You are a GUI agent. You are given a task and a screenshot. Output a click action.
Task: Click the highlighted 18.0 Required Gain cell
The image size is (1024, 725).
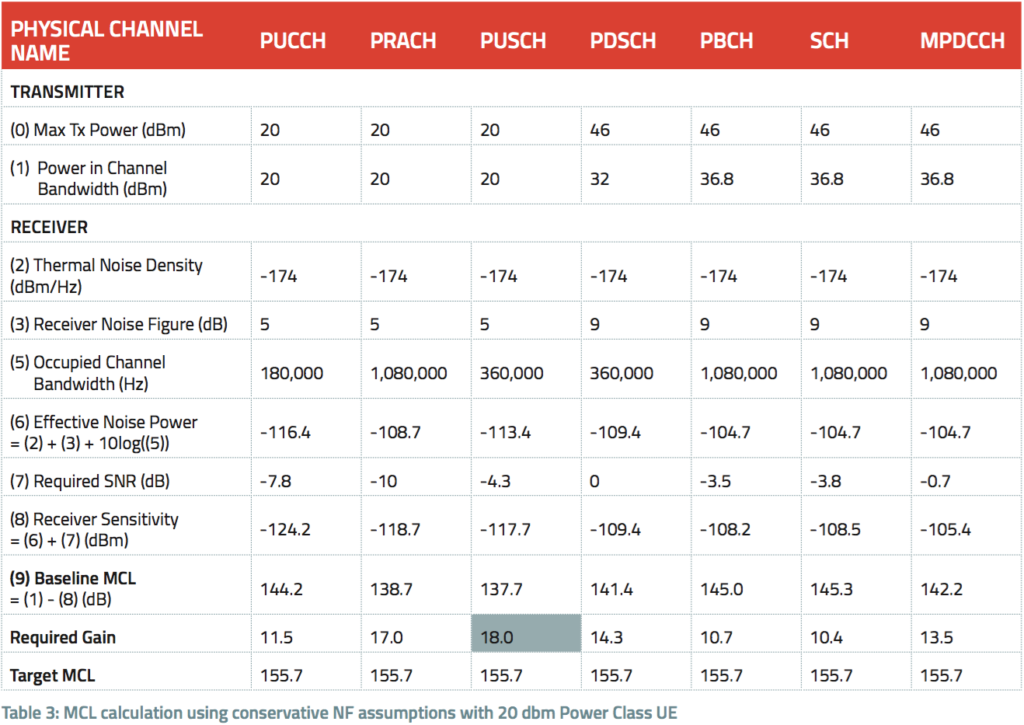[x=524, y=636]
